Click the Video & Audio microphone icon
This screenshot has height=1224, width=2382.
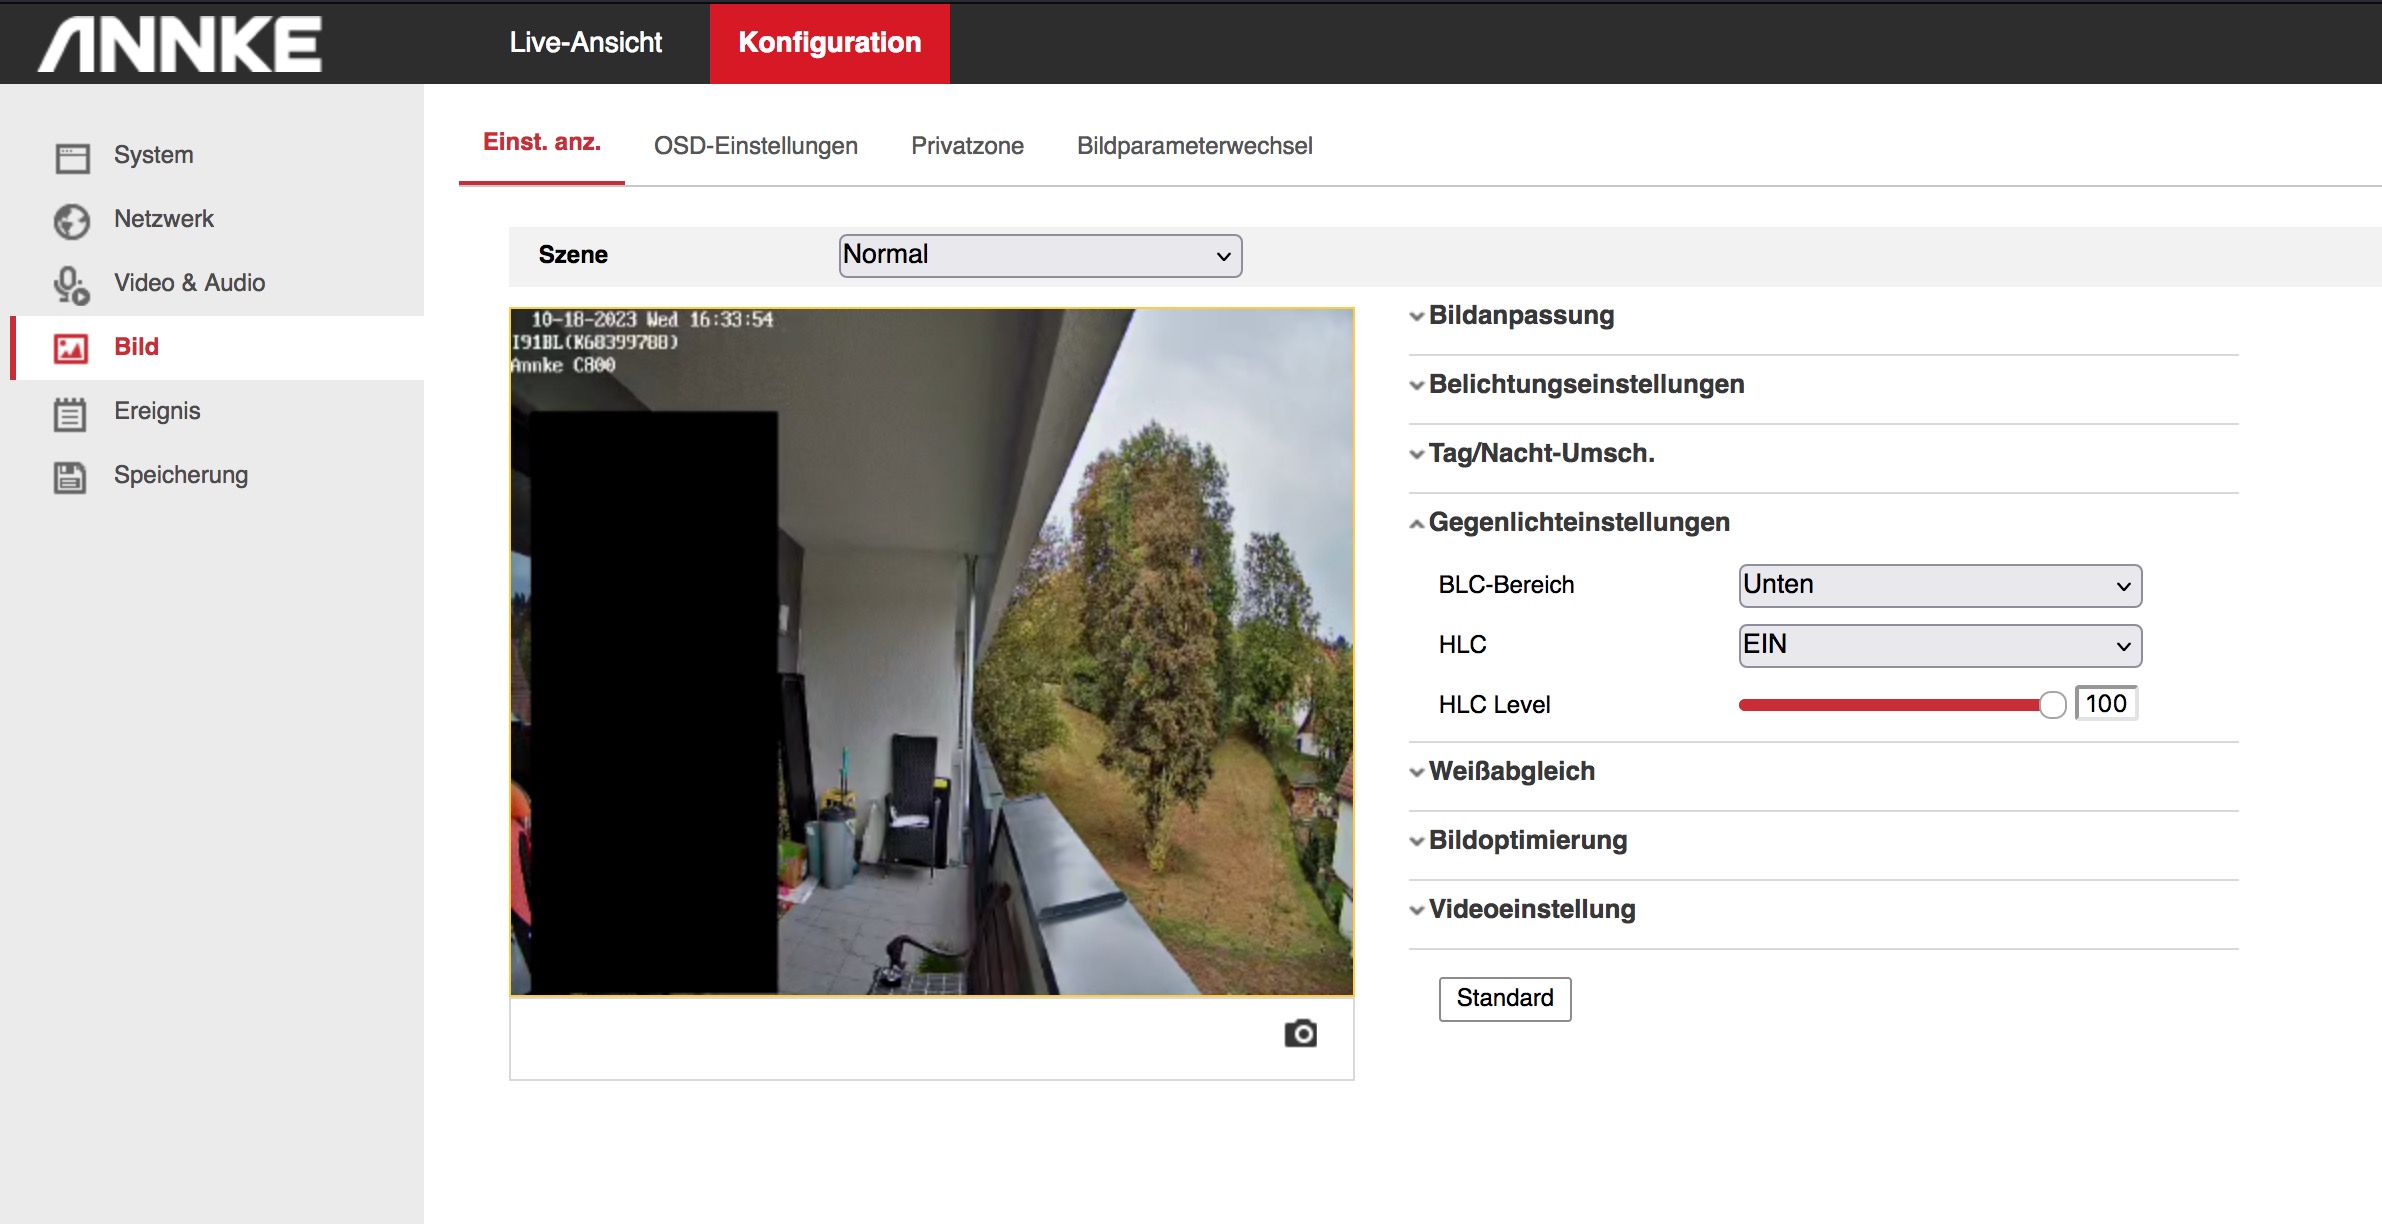71,285
